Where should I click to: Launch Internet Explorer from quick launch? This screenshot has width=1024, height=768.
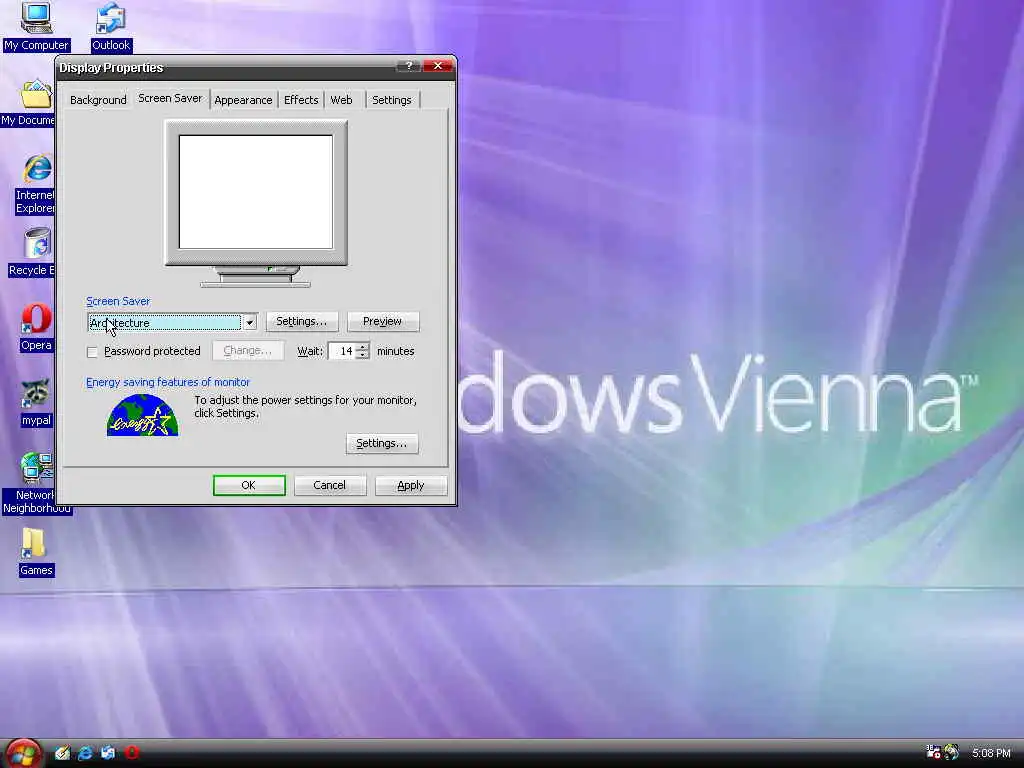pyautogui.click(x=86, y=753)
